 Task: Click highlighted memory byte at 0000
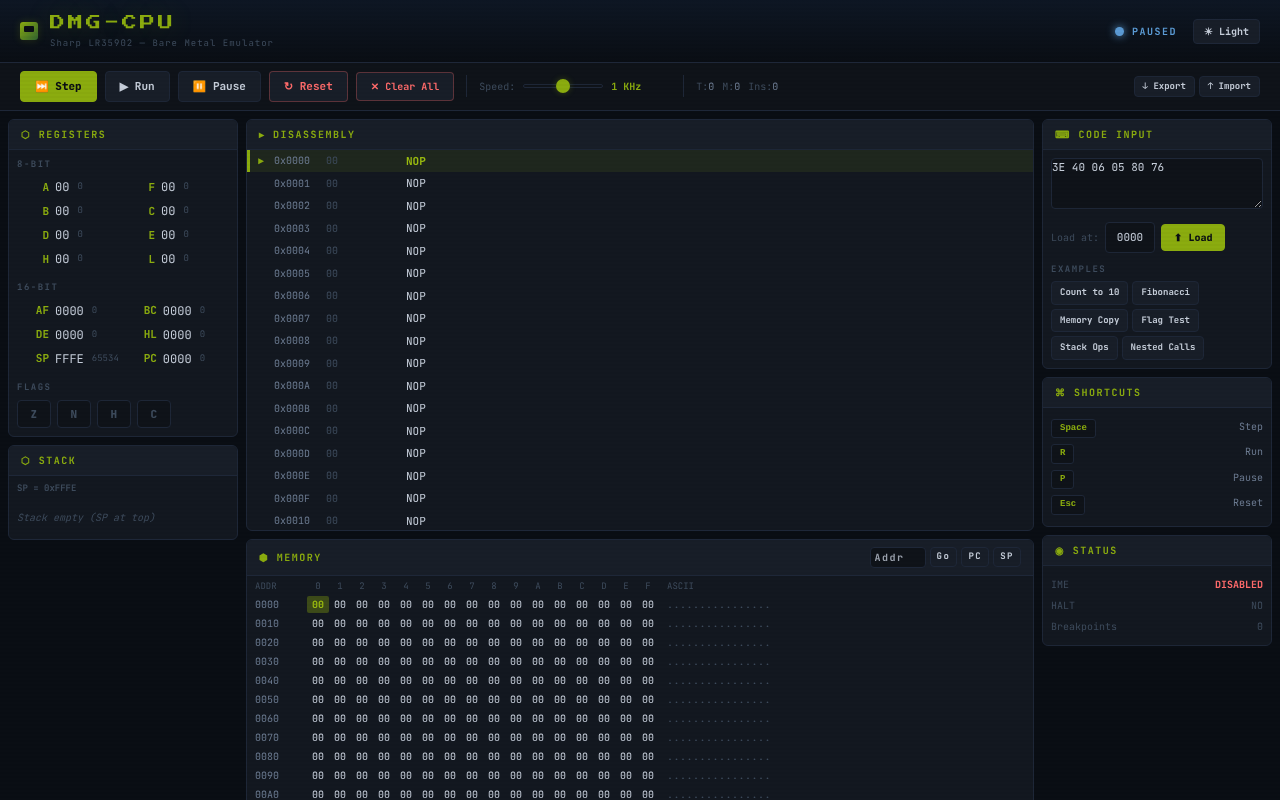pos(318,605)
